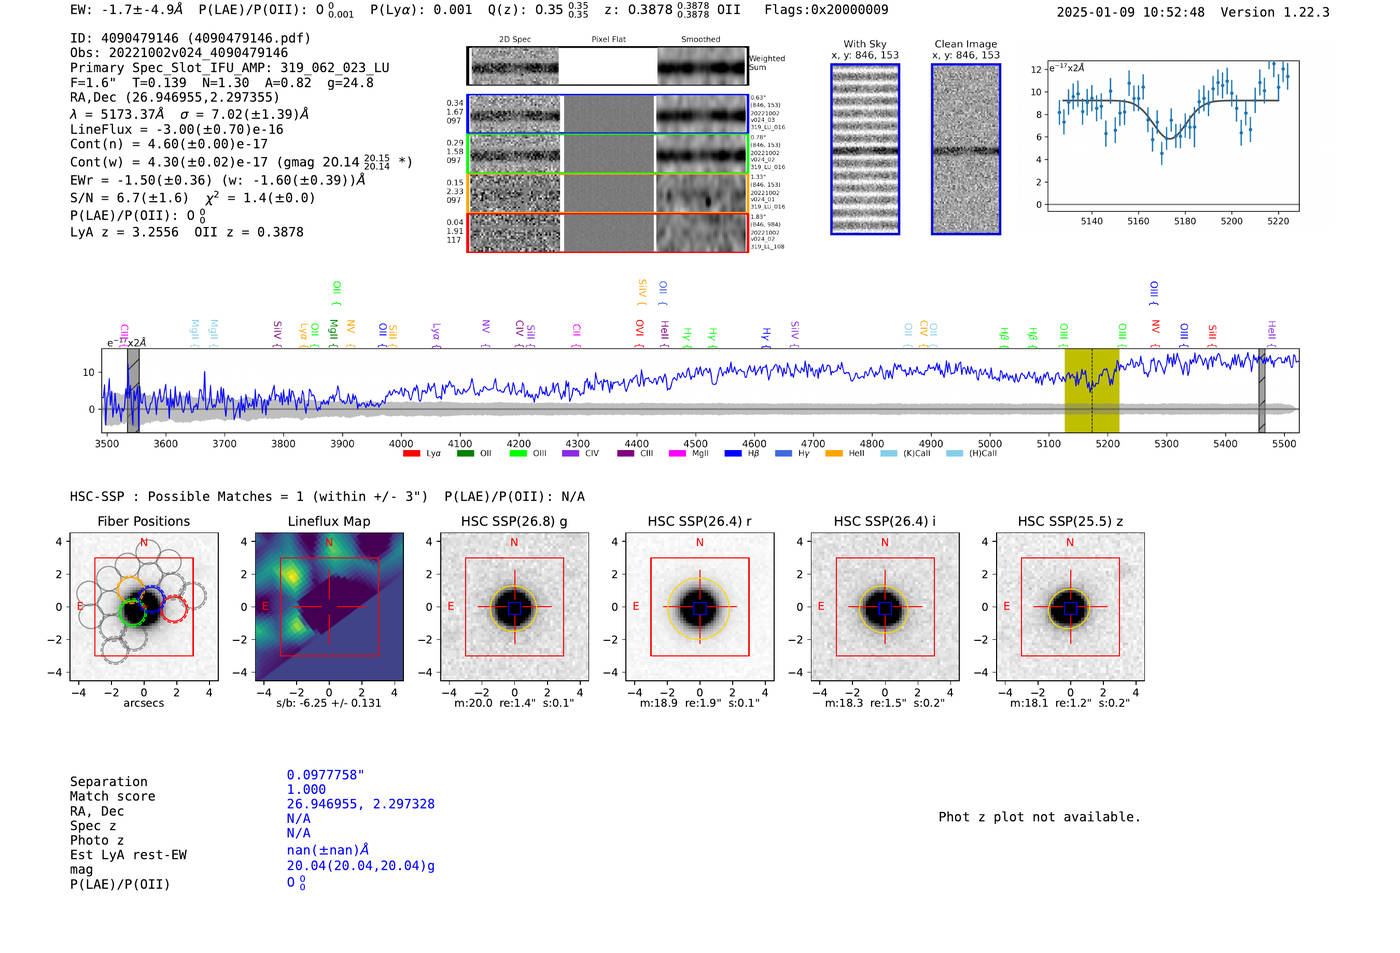The width and height of the screenshot is (1400, 953).
Task: Click the 2025-01-09 10:52:48 timestamp
Action: click(x=1131, y=12)
